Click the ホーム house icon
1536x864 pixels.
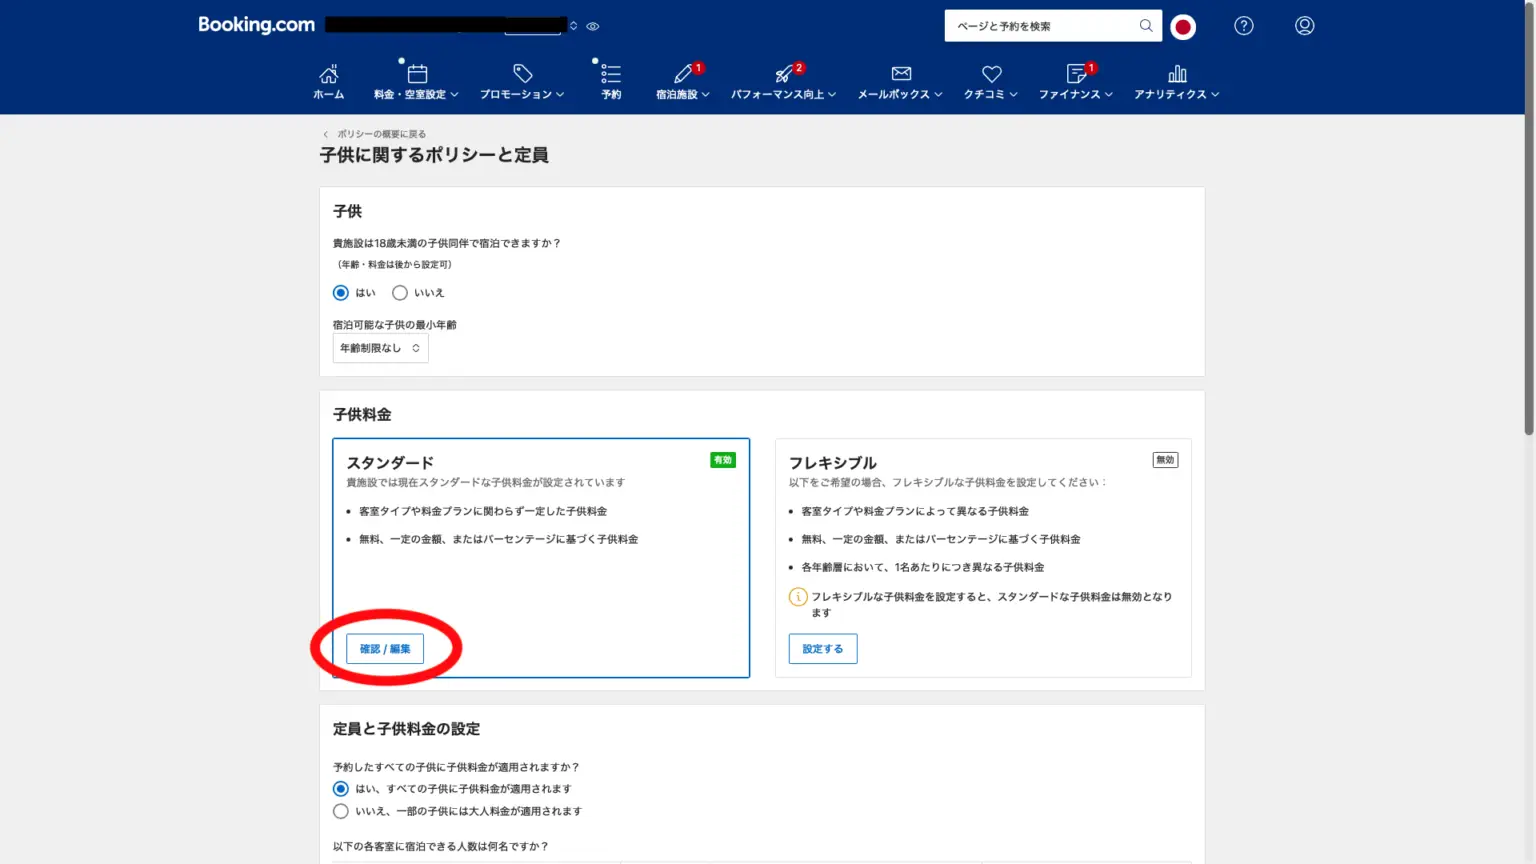pos(328,75)
